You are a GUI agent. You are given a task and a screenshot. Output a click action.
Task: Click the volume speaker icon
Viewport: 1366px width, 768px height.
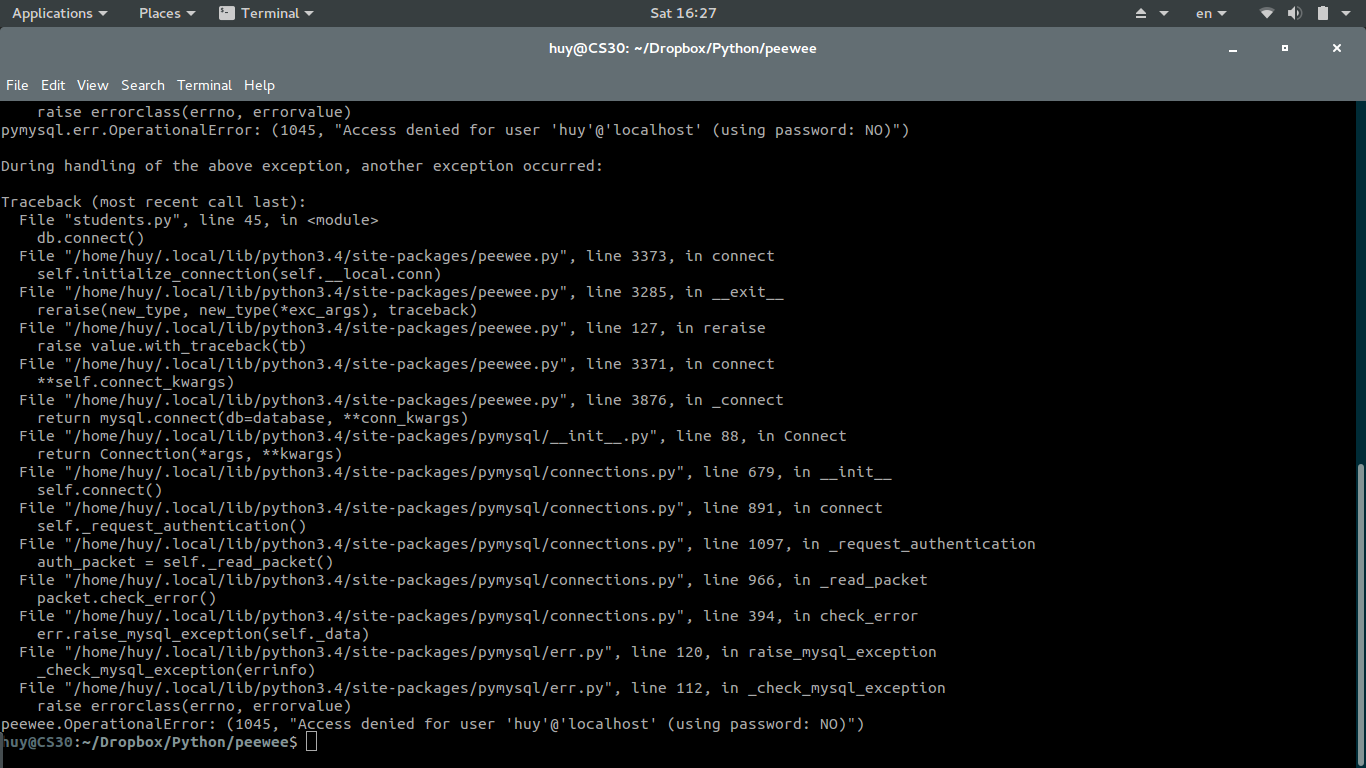1294,13
